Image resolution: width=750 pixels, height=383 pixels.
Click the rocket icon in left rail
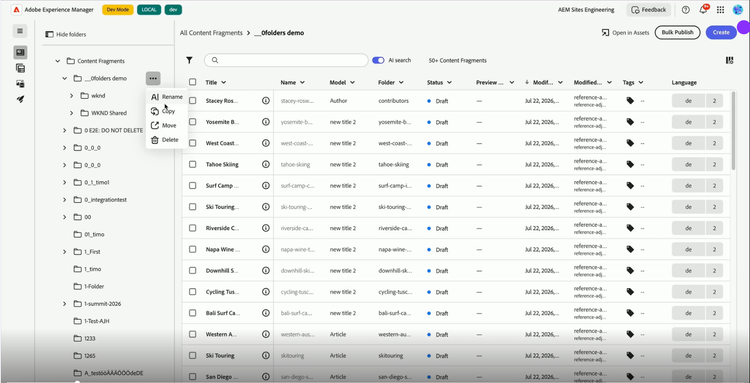[x=20, y=99]
